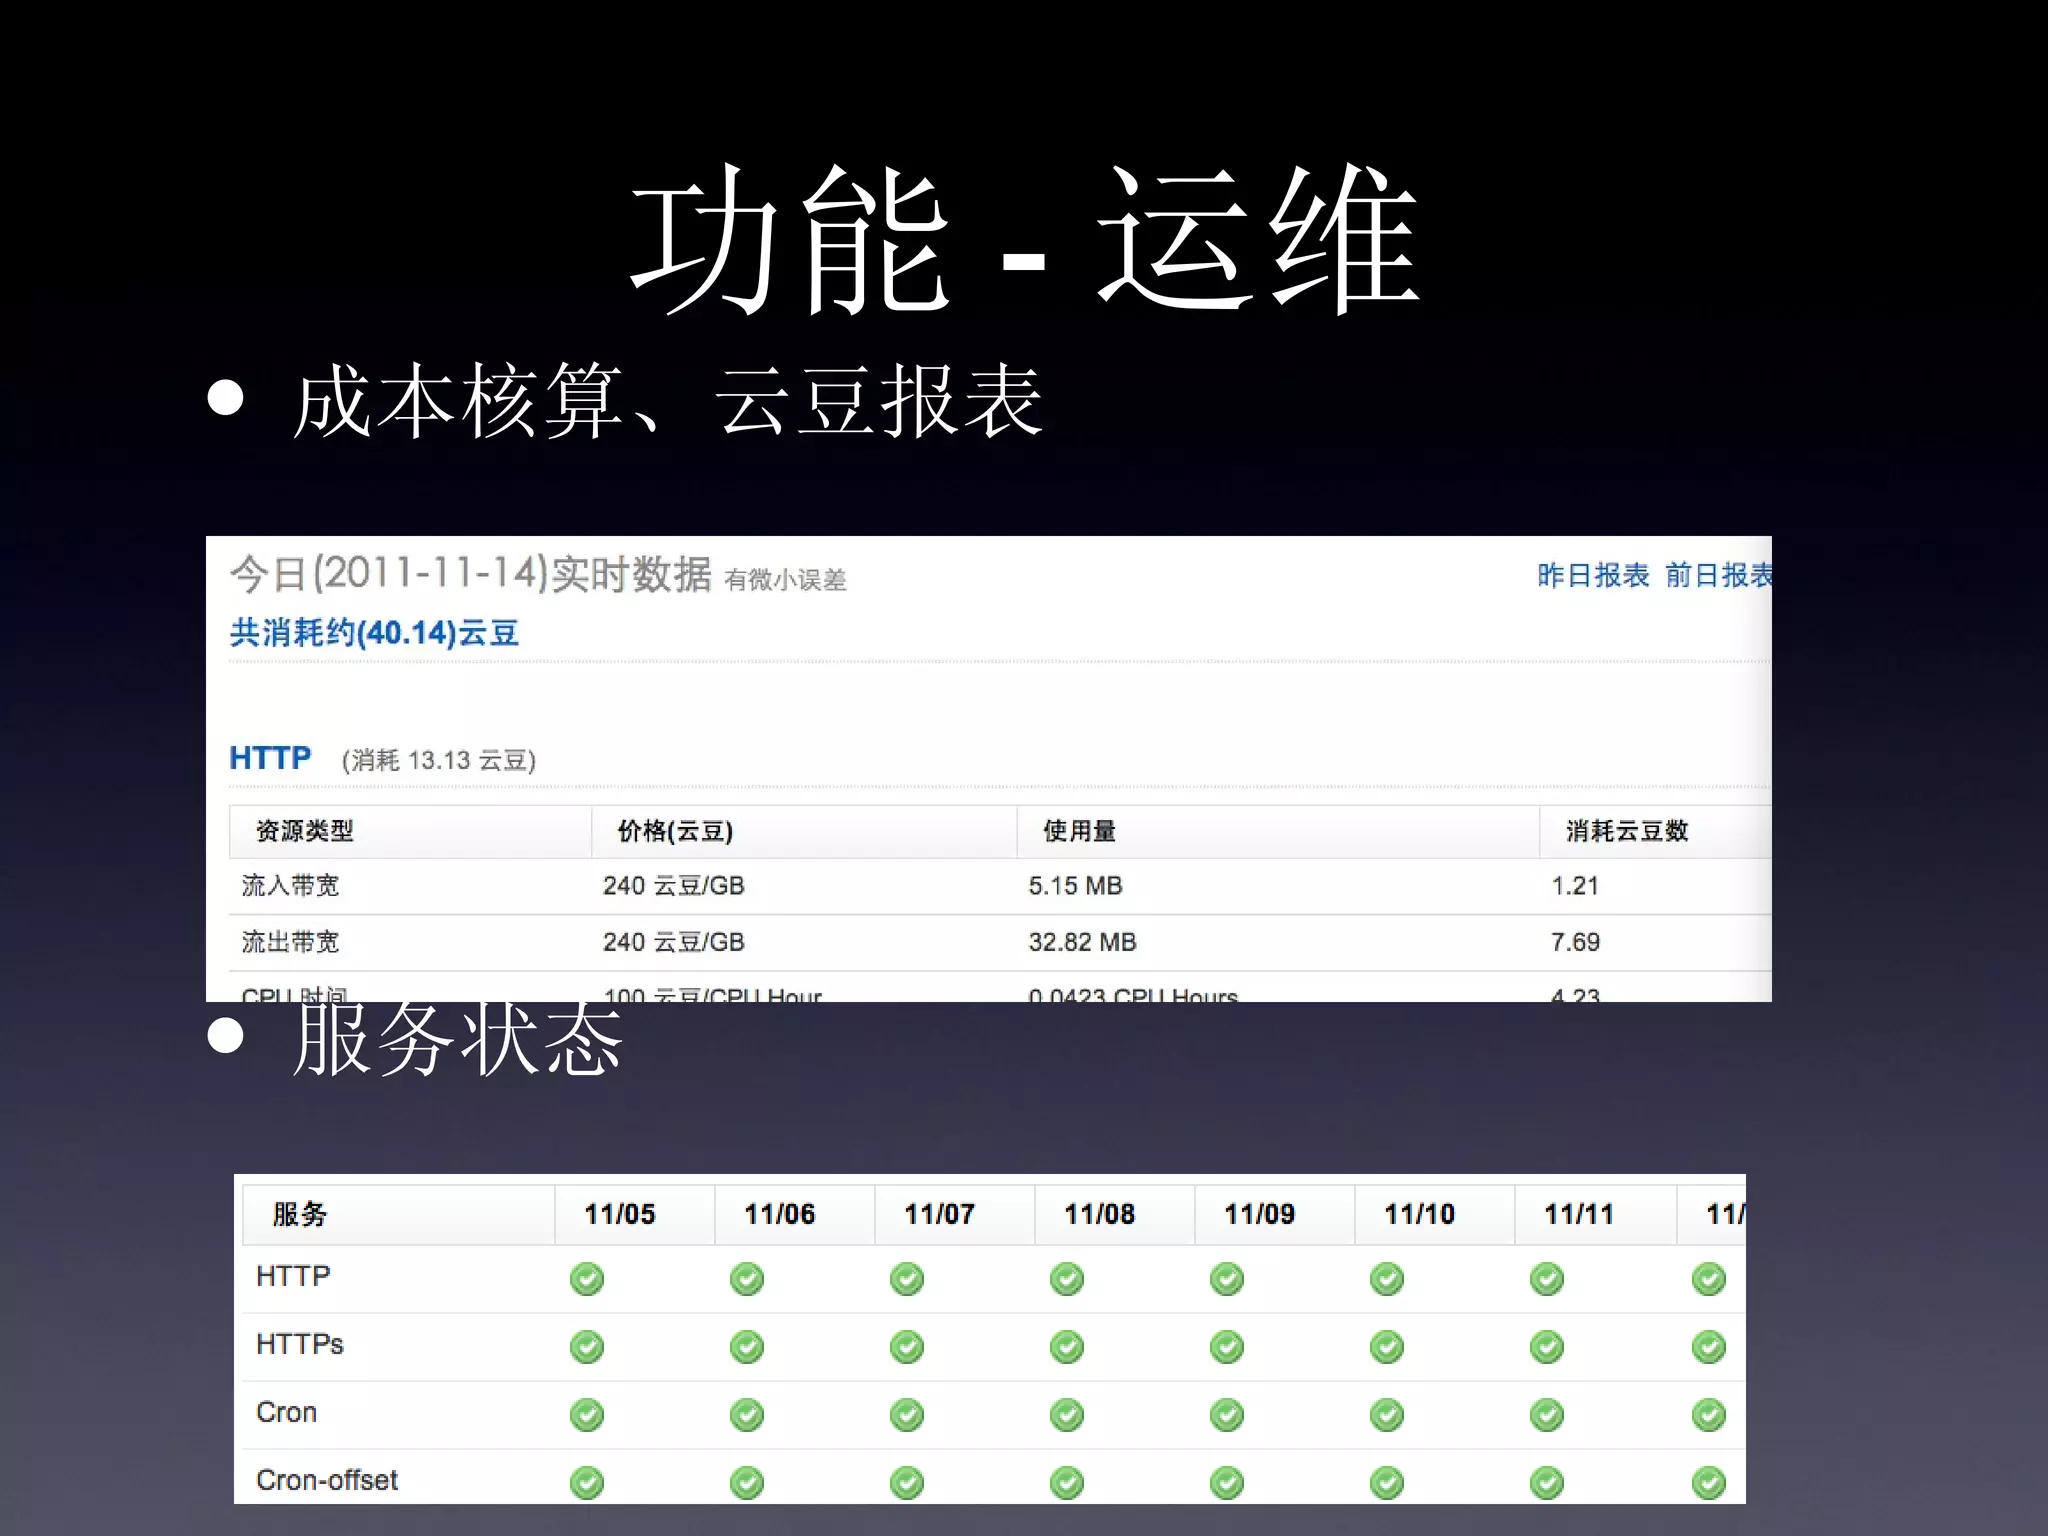
Task: Click HTTPs status check icon for 11/05
Action: pos(587,1347)
